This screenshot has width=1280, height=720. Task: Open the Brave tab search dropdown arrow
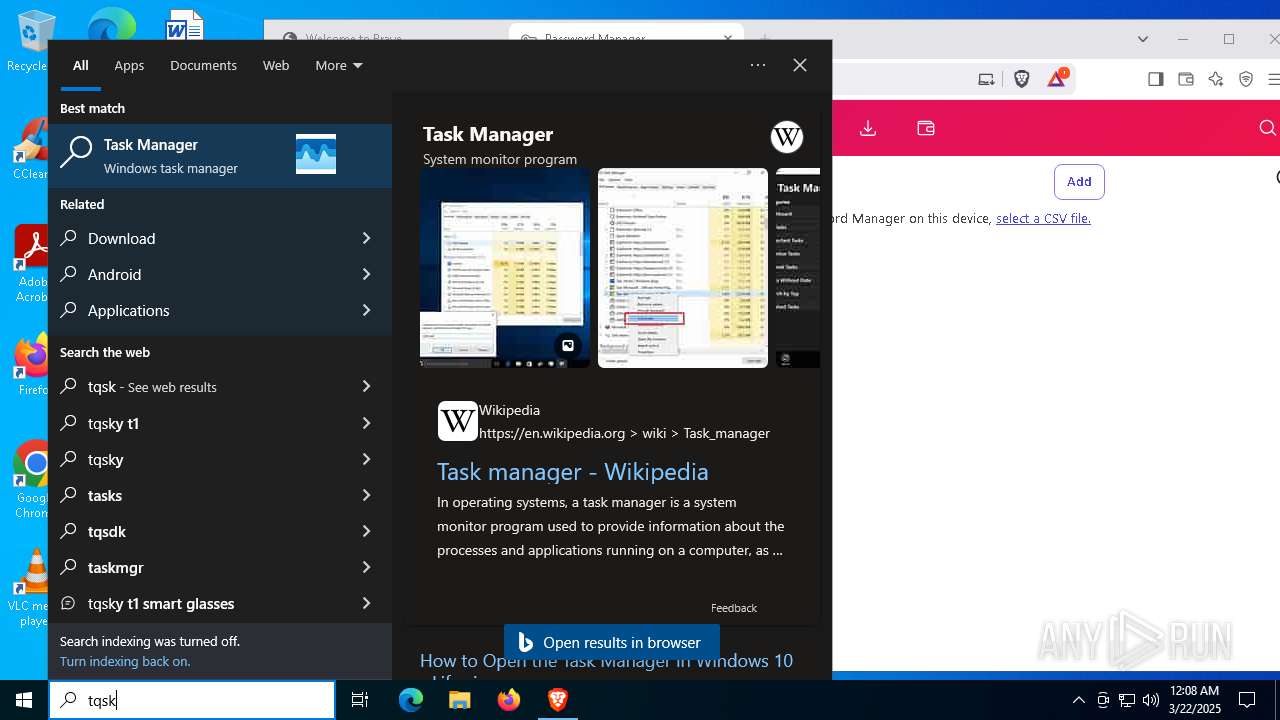point(1143,39)
